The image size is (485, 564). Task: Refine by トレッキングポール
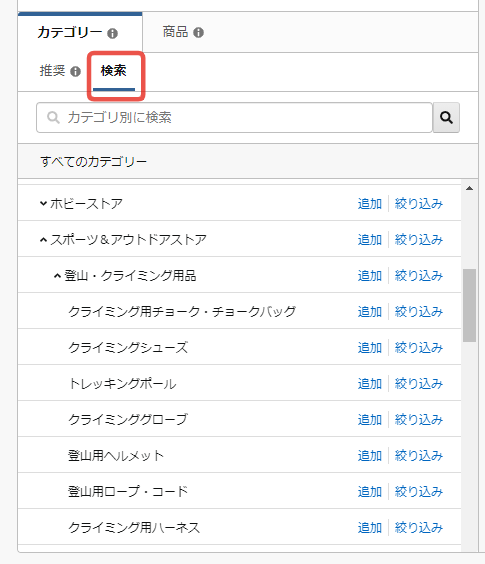click(419, 384)
